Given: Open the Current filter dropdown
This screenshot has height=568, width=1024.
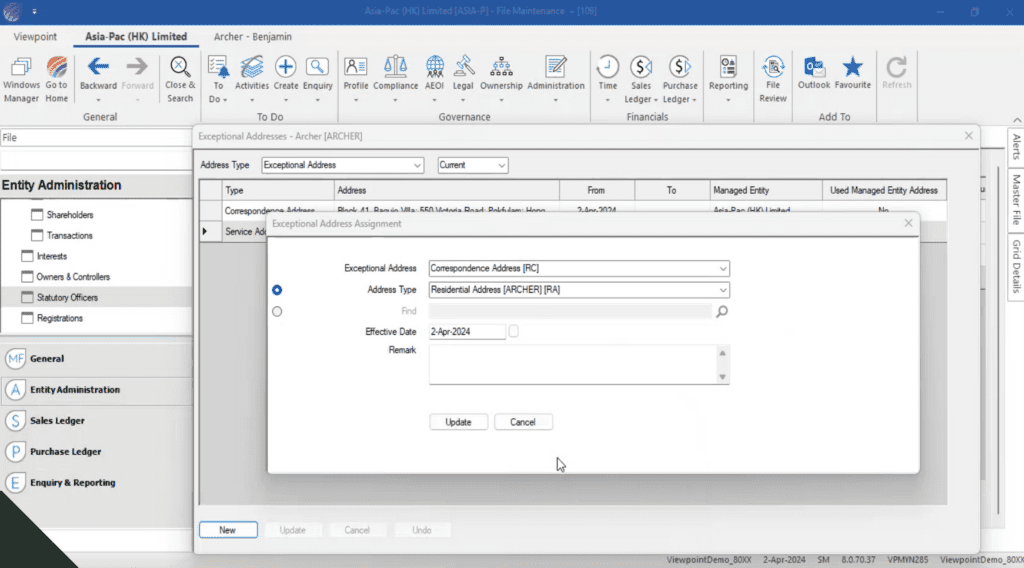Looking at the screenshot, I should click(x=501, y=165).
